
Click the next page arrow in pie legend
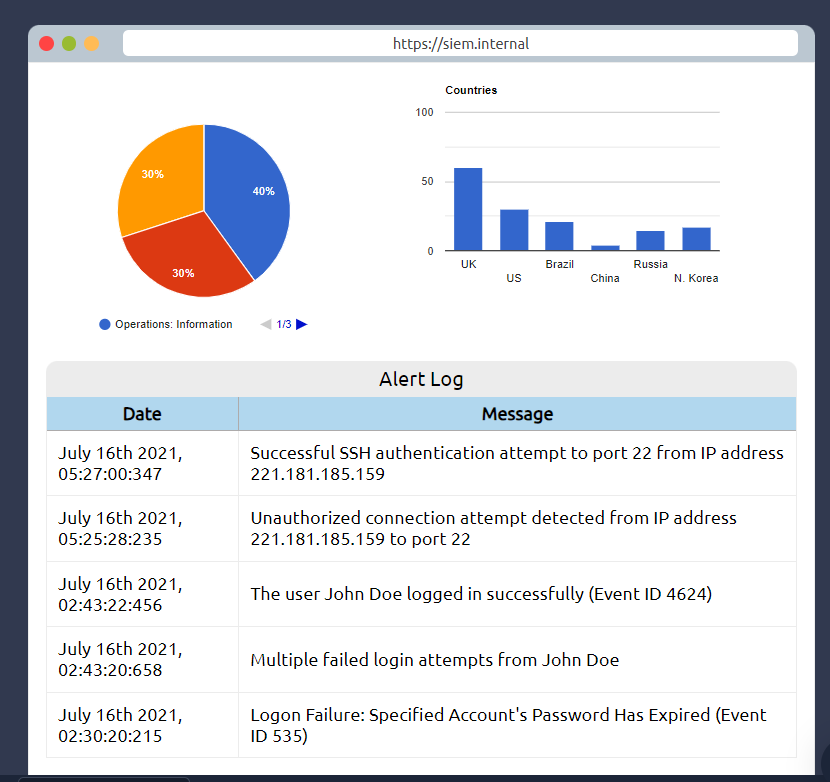point(302,324)
